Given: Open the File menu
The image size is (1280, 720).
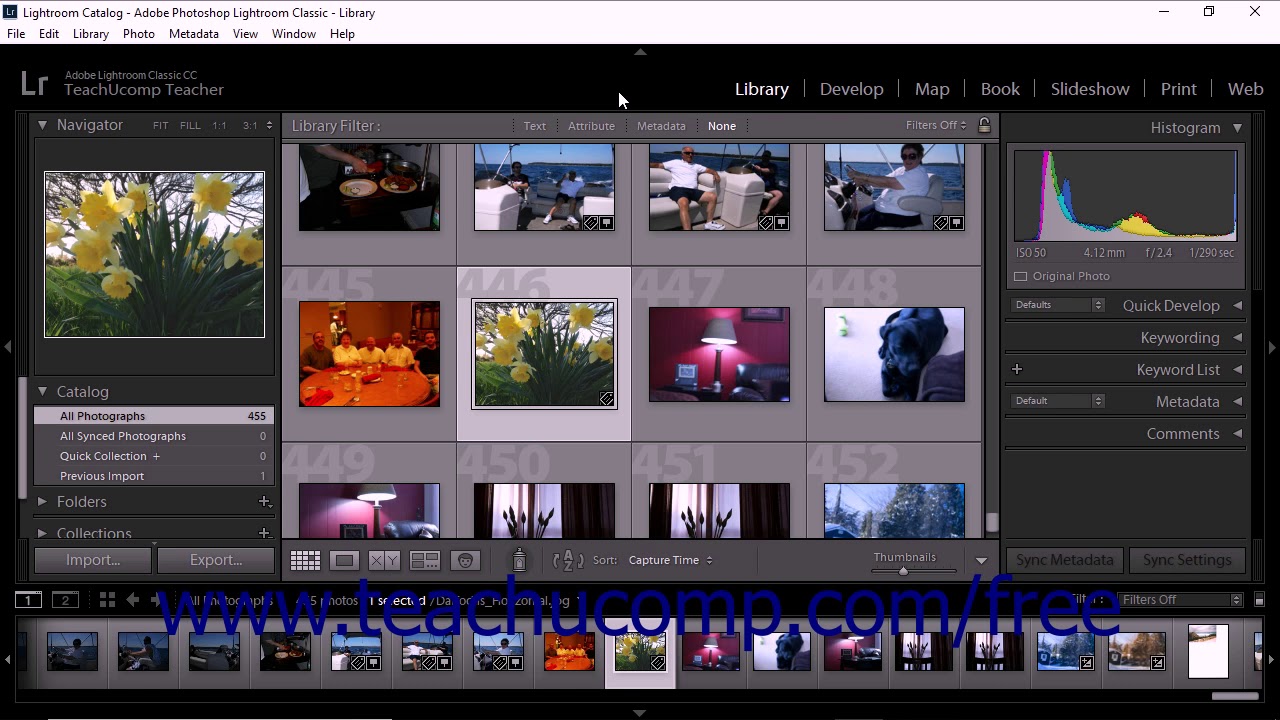Looking at the screenshot, I should click(16, 34).
